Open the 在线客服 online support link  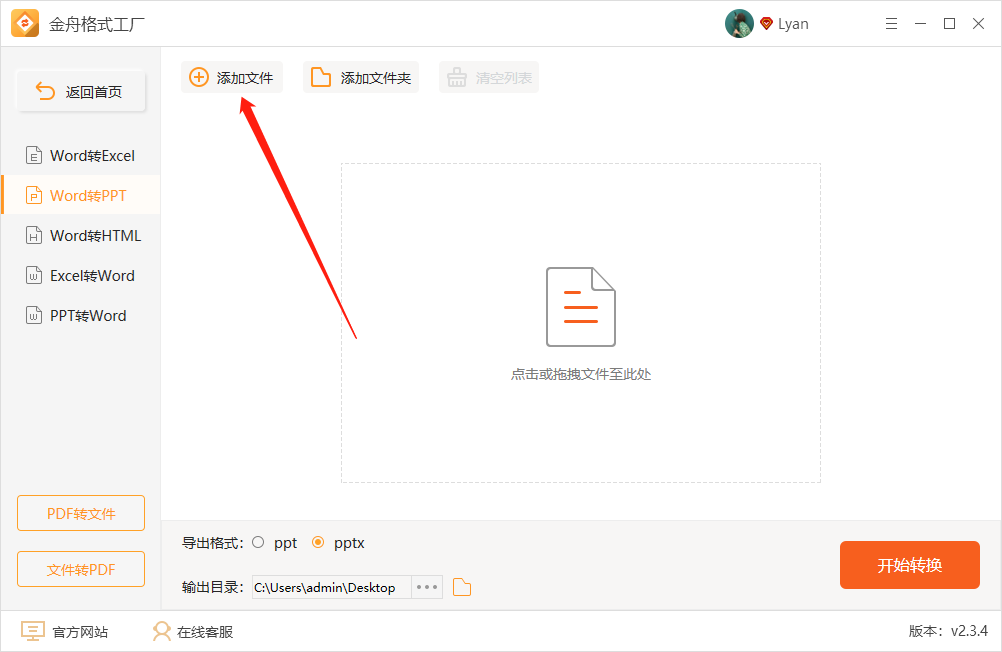193,632
